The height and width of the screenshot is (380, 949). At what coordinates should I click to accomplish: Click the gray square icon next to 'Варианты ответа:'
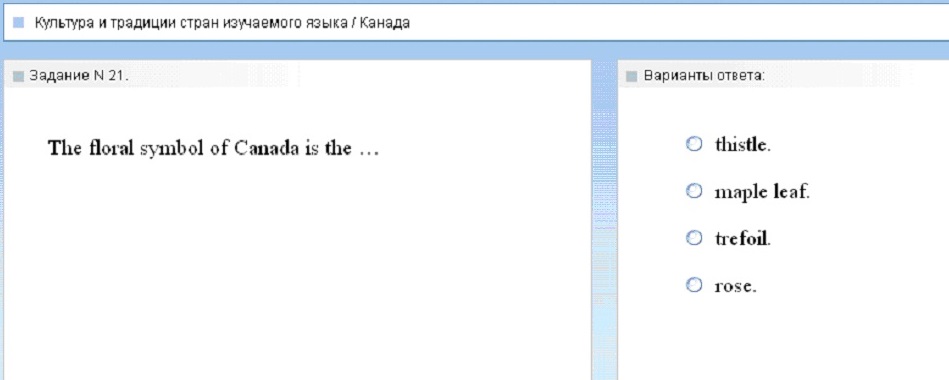point(632,77)
